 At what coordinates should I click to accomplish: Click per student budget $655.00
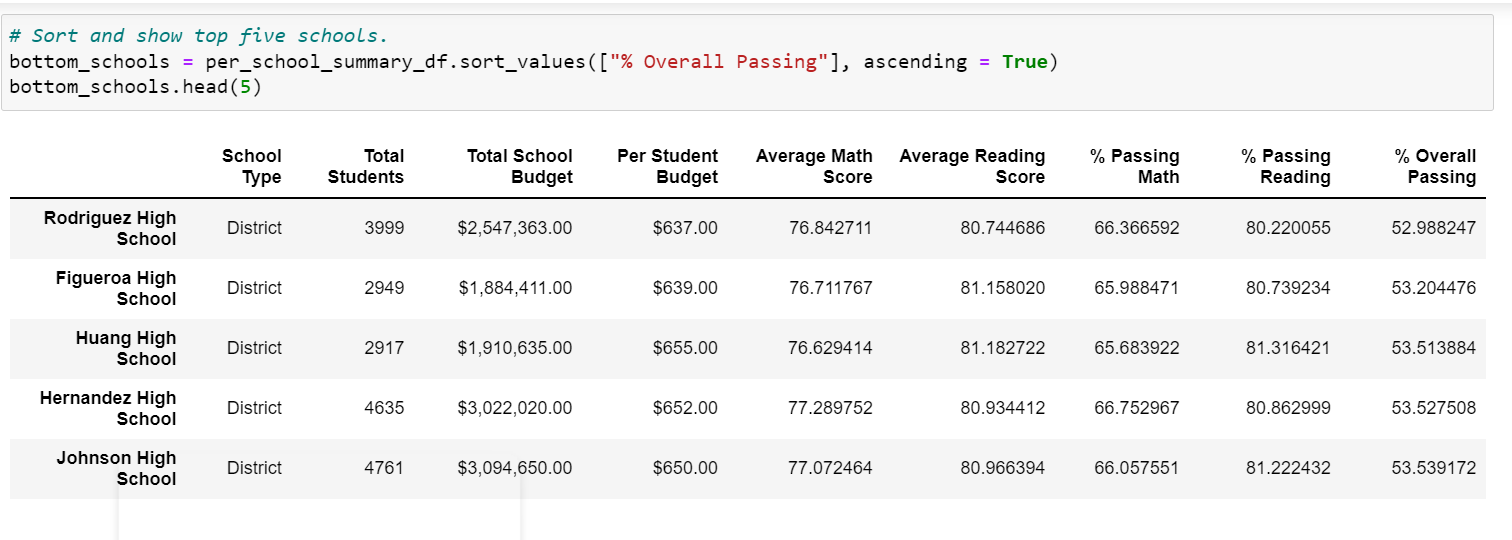pyautogui.click(x=685, y=348)
